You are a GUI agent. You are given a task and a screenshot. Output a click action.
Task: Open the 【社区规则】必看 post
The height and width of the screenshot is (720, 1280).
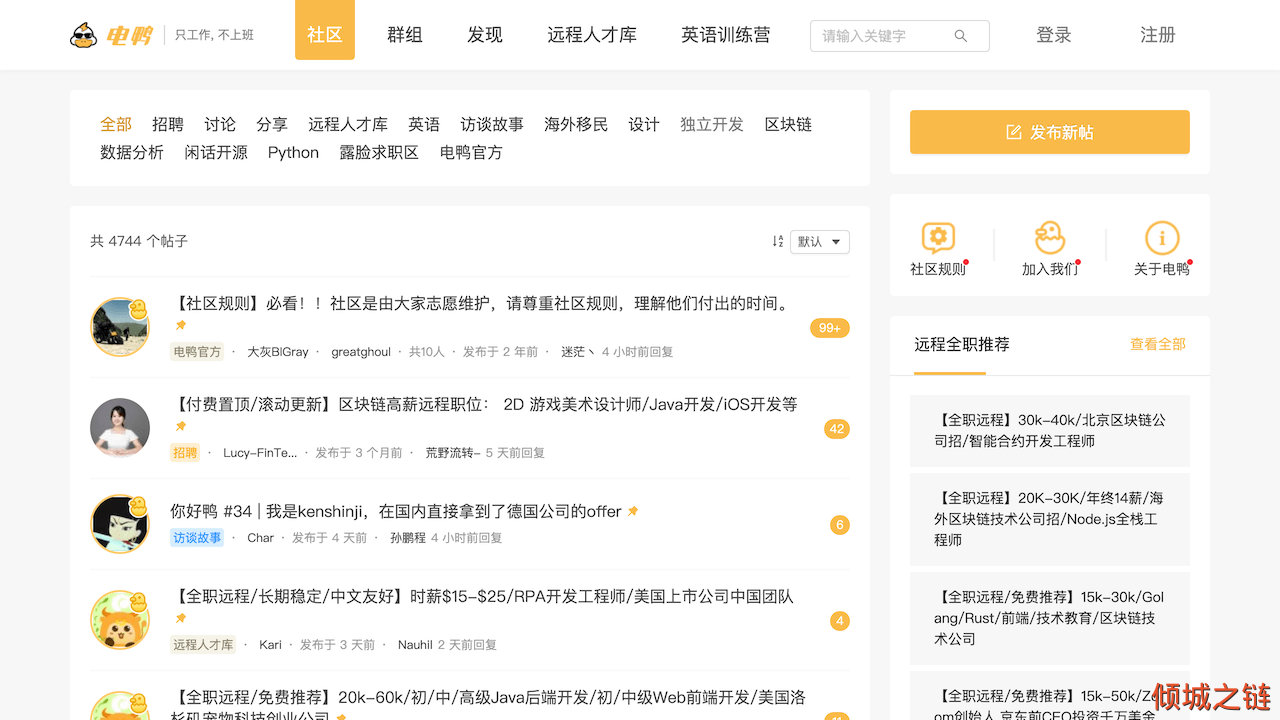tap(483, 304)
